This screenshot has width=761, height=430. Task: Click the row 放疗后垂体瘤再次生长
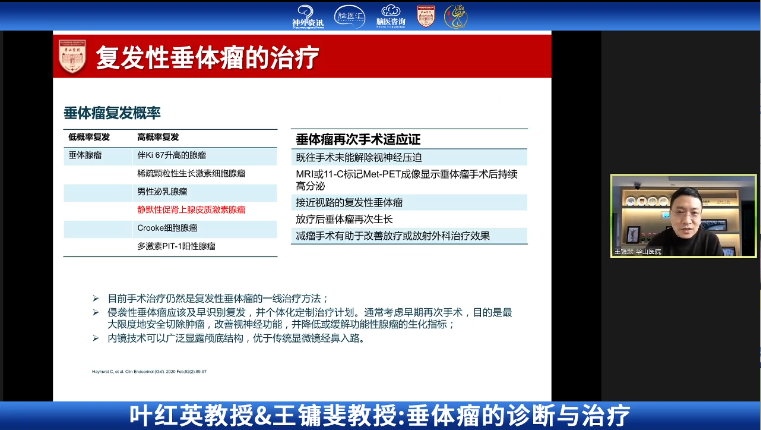tap(409, 219)
